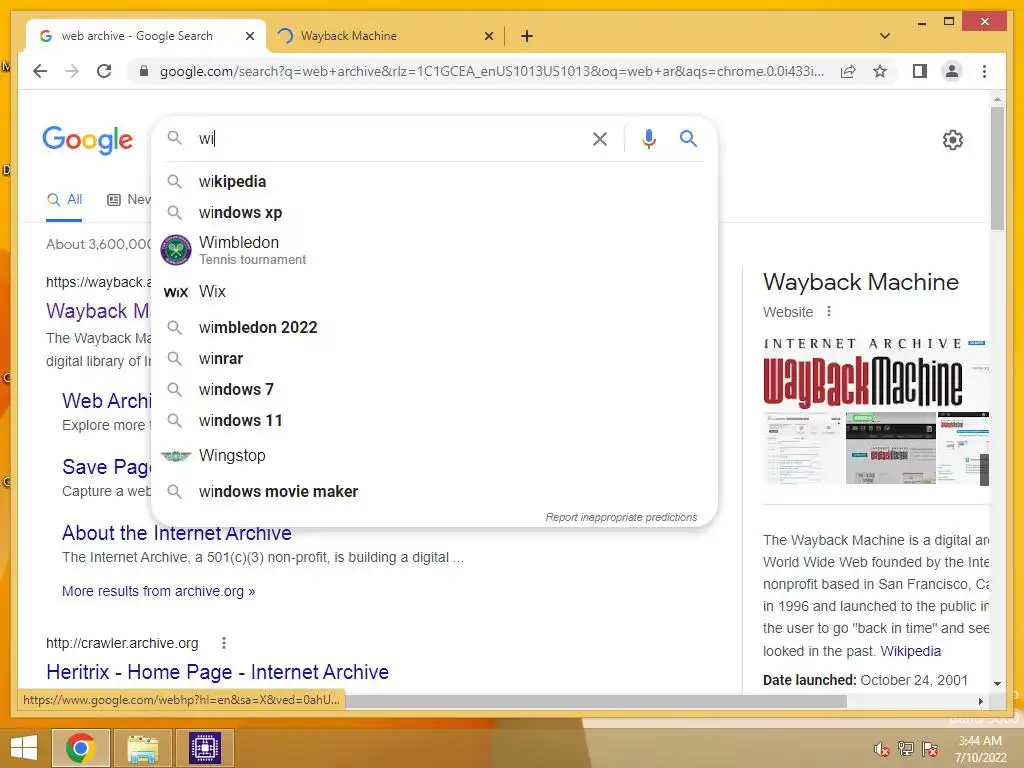Select the Wix suggestion
1024x768 pixels.
434,291
